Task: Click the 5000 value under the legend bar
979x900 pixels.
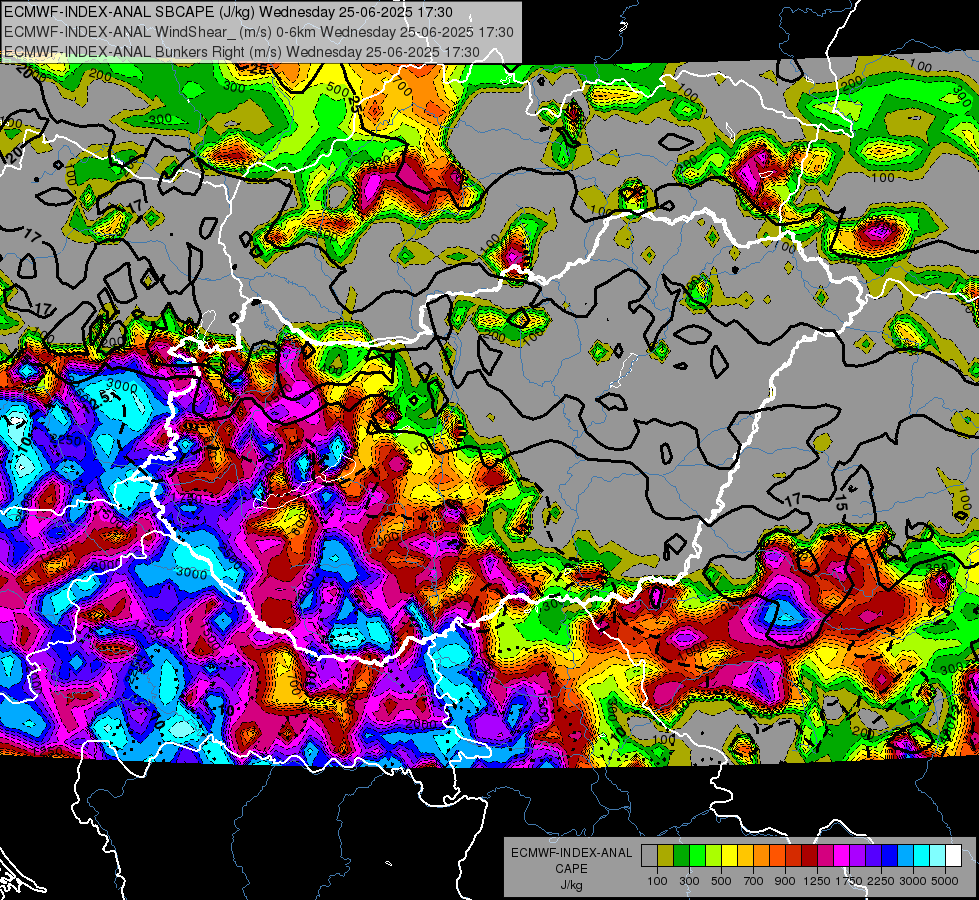Action: click(945, 881)
